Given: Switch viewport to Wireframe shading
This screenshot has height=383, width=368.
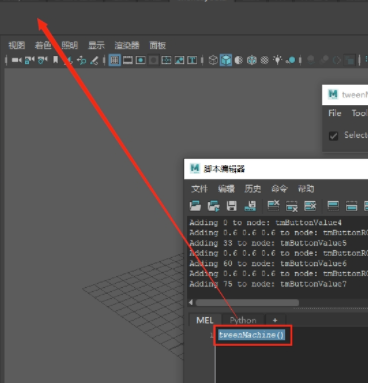Looking at the screenshot, I should tap(213, 60).
